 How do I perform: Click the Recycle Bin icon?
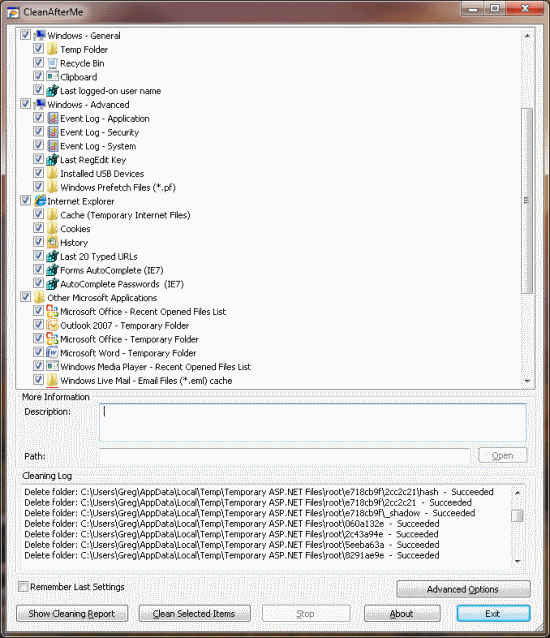52,63
